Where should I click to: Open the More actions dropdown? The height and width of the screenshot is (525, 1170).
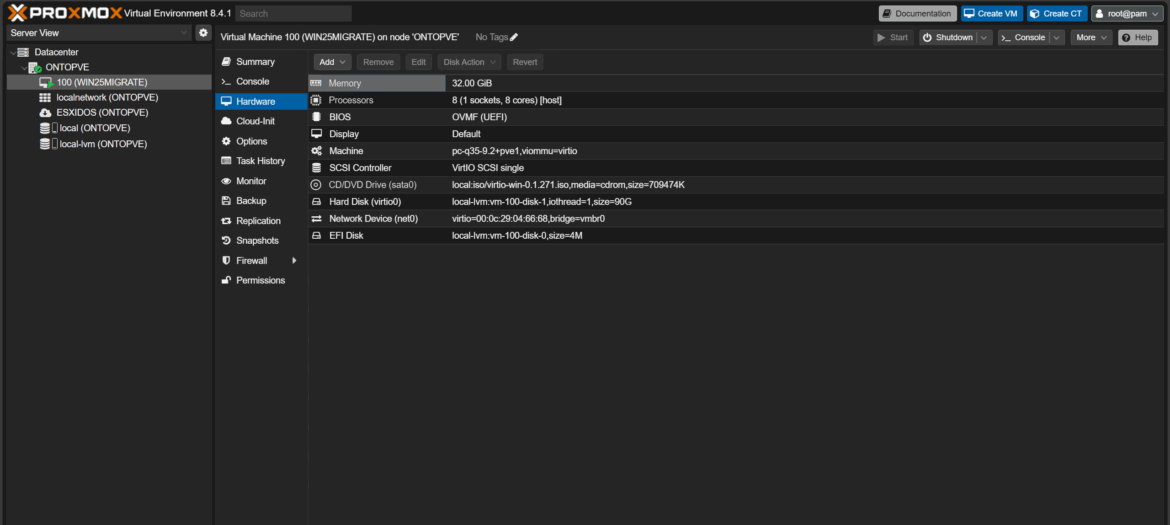coord(1091,37)
